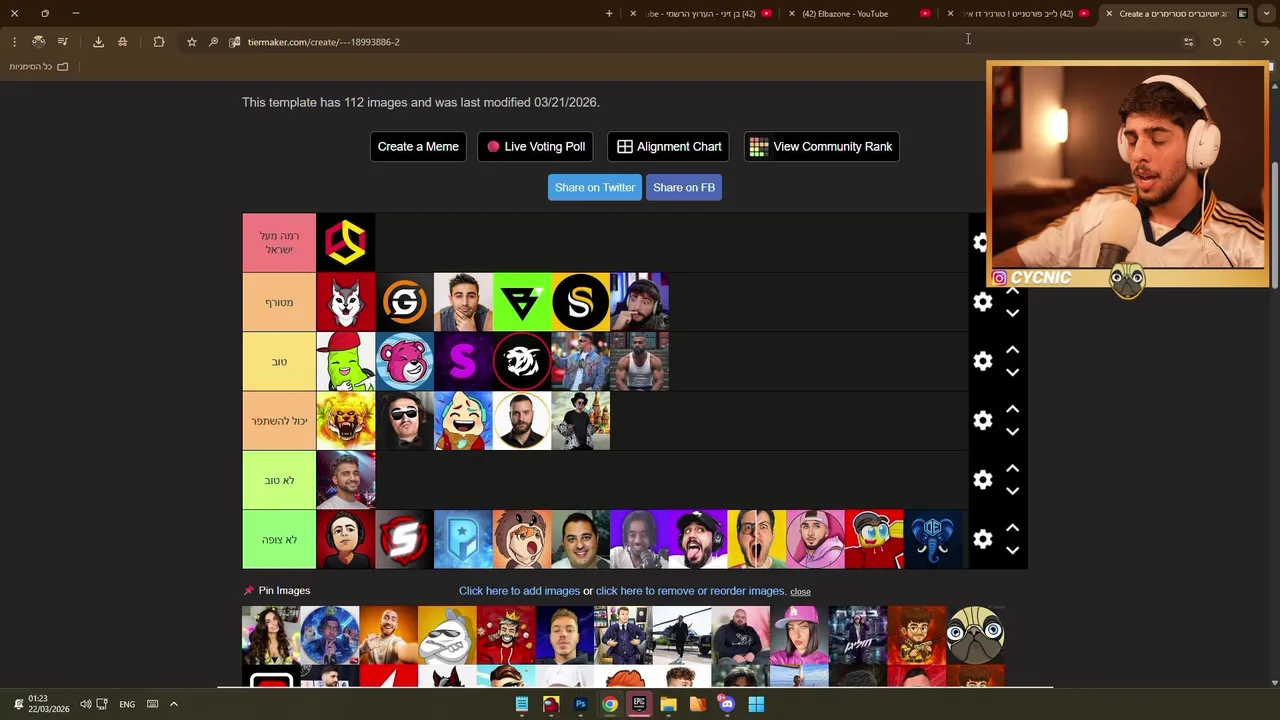This screenshot has height=720, width=1280.
Task: Open the browser downloads icon
Action: [98, 42]
